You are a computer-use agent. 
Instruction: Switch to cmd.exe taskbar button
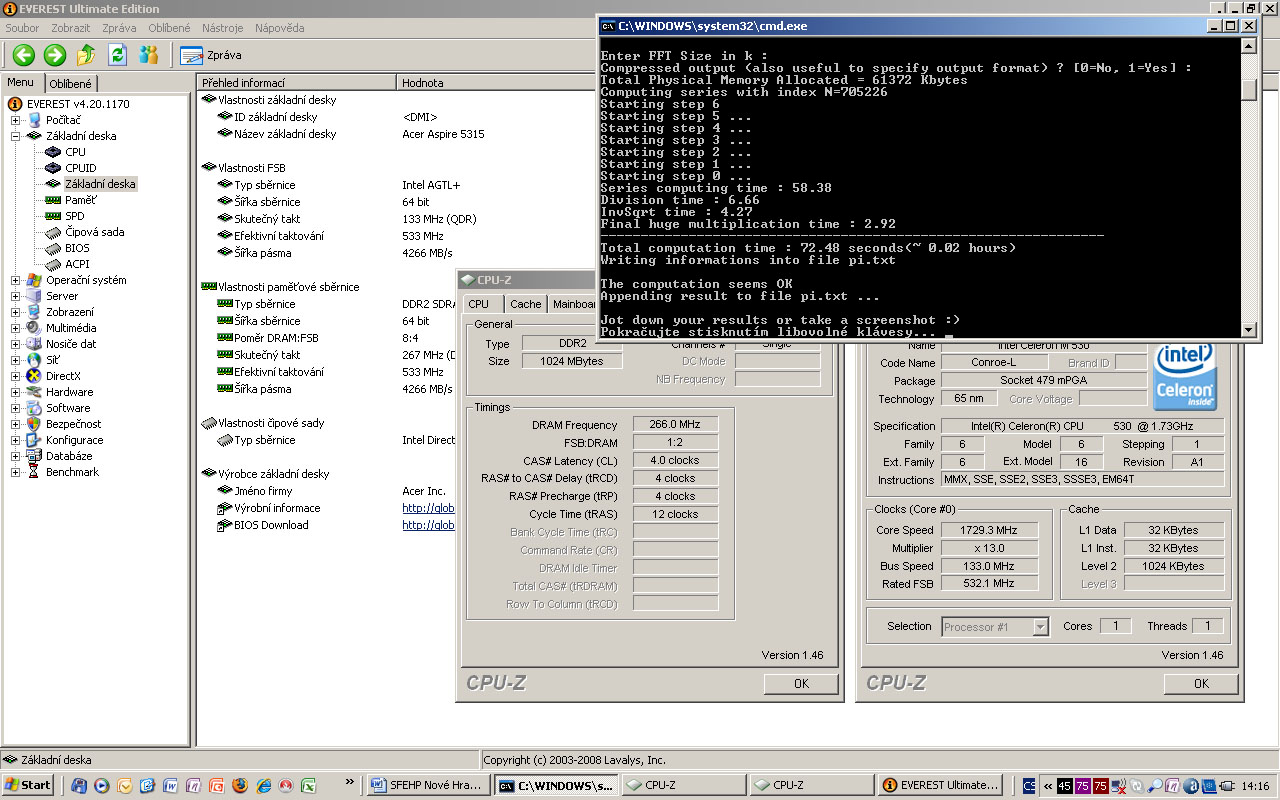point(555,785)
